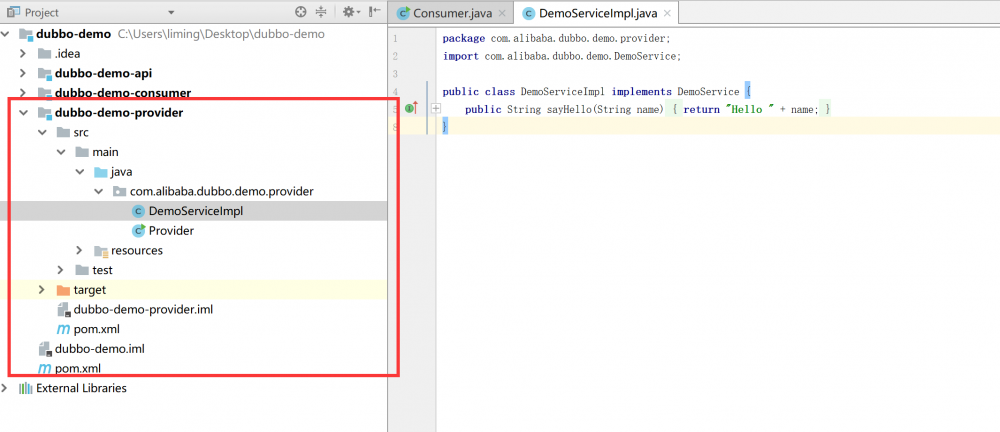Expand the folded sayHello method with plus icon
The height and width of the screenshot is (432, 1000).
tap(436, 109)
